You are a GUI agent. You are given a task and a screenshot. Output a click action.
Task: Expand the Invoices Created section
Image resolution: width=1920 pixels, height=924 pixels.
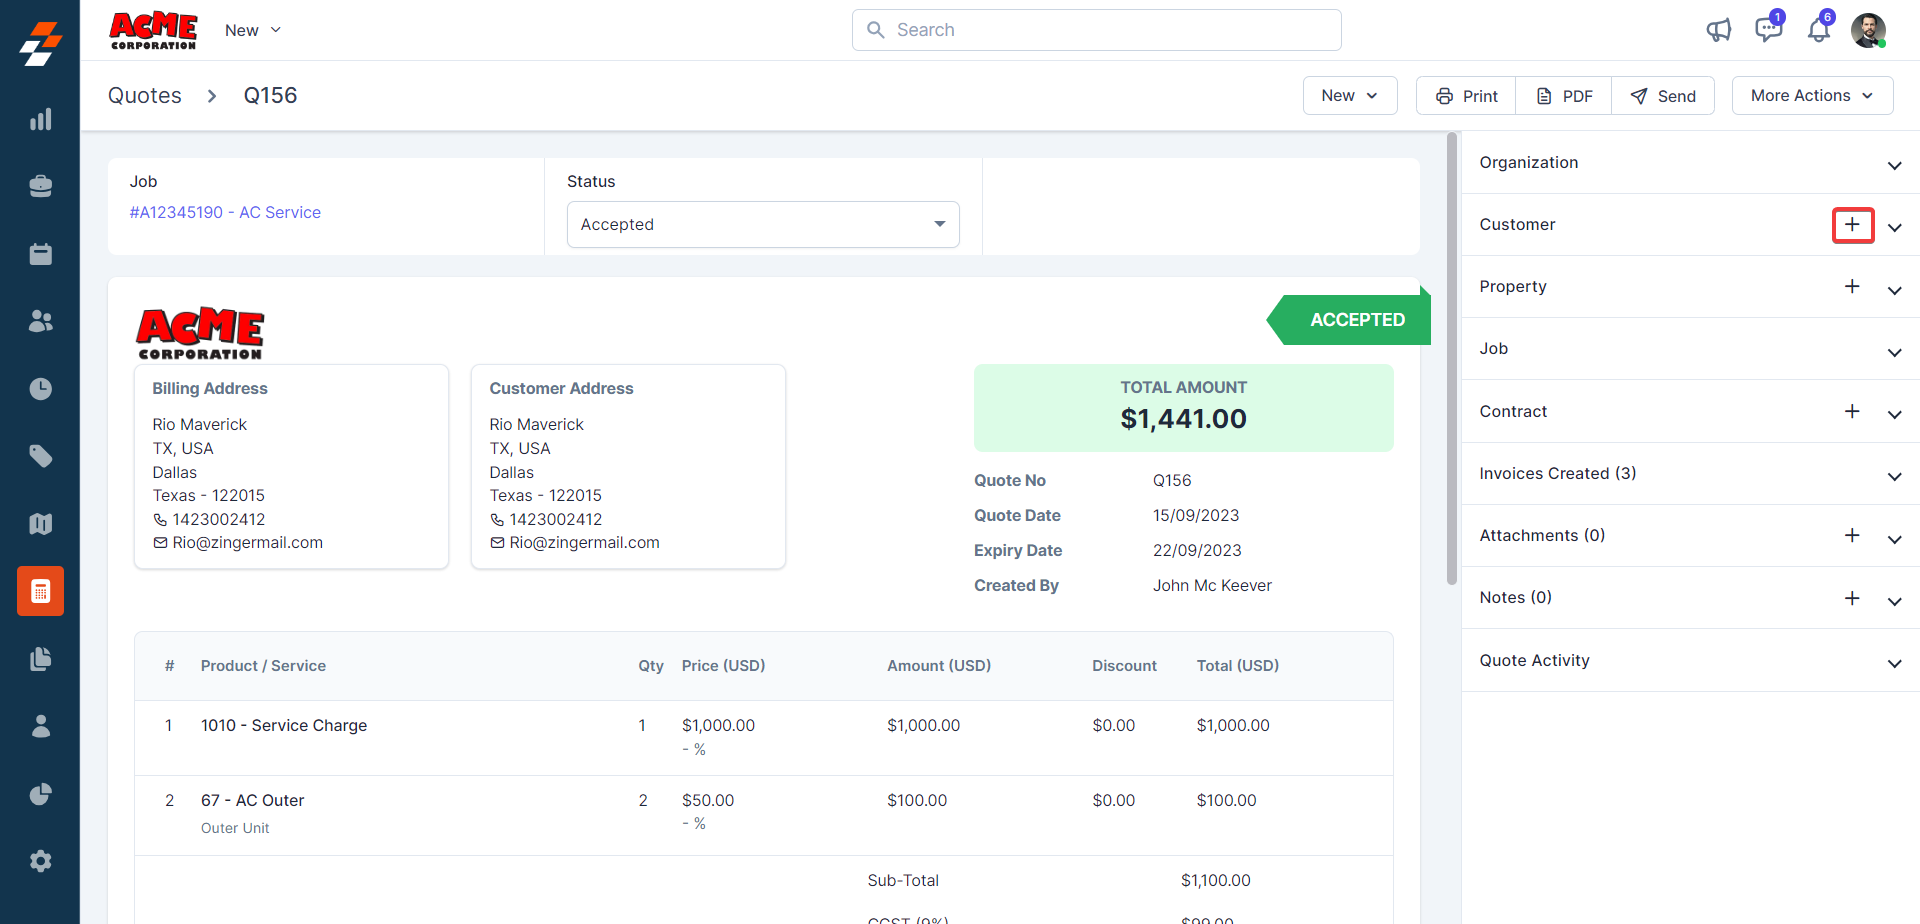click(1894, 476)
